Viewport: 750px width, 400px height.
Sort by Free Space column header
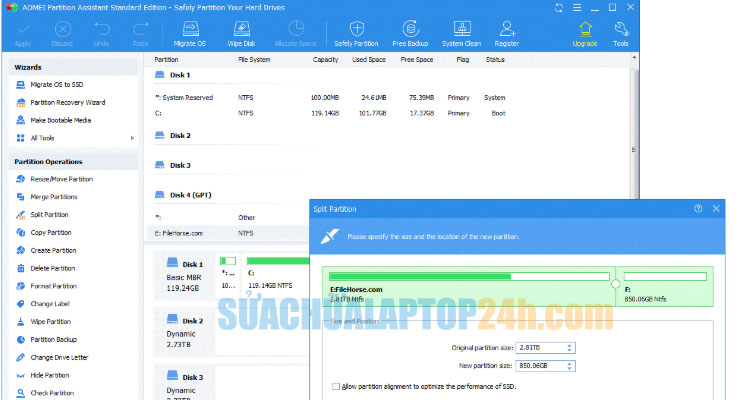(x=417, y=59)
